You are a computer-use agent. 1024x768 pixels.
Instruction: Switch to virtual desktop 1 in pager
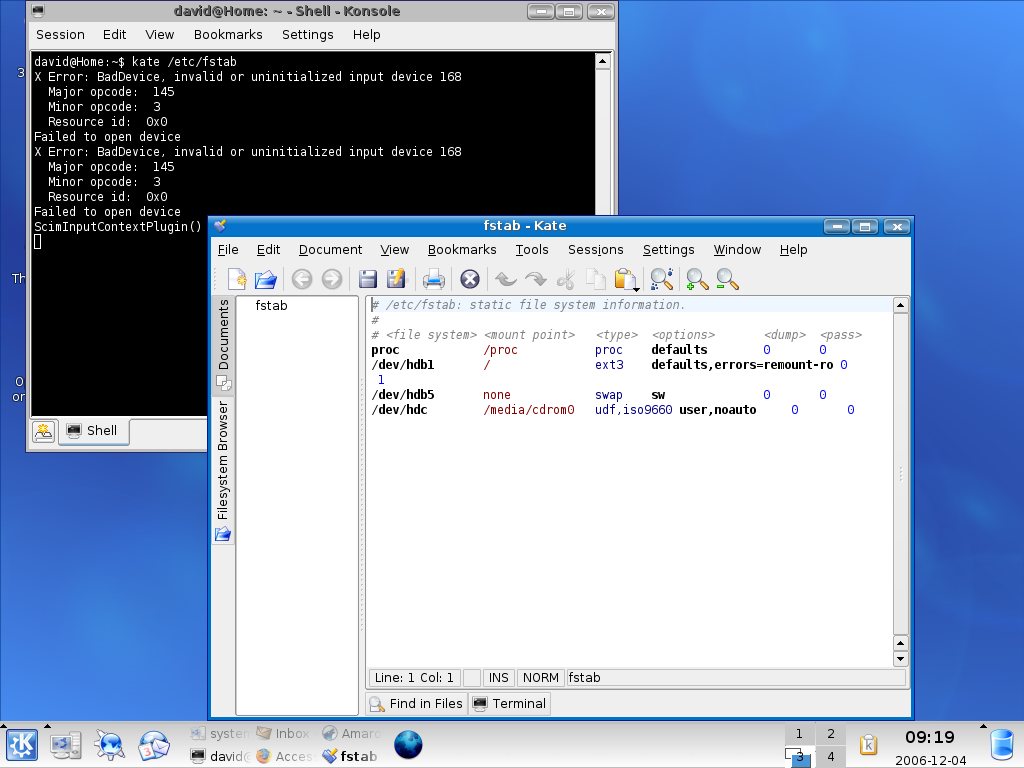pyautogui.click(x=799, y=733)
